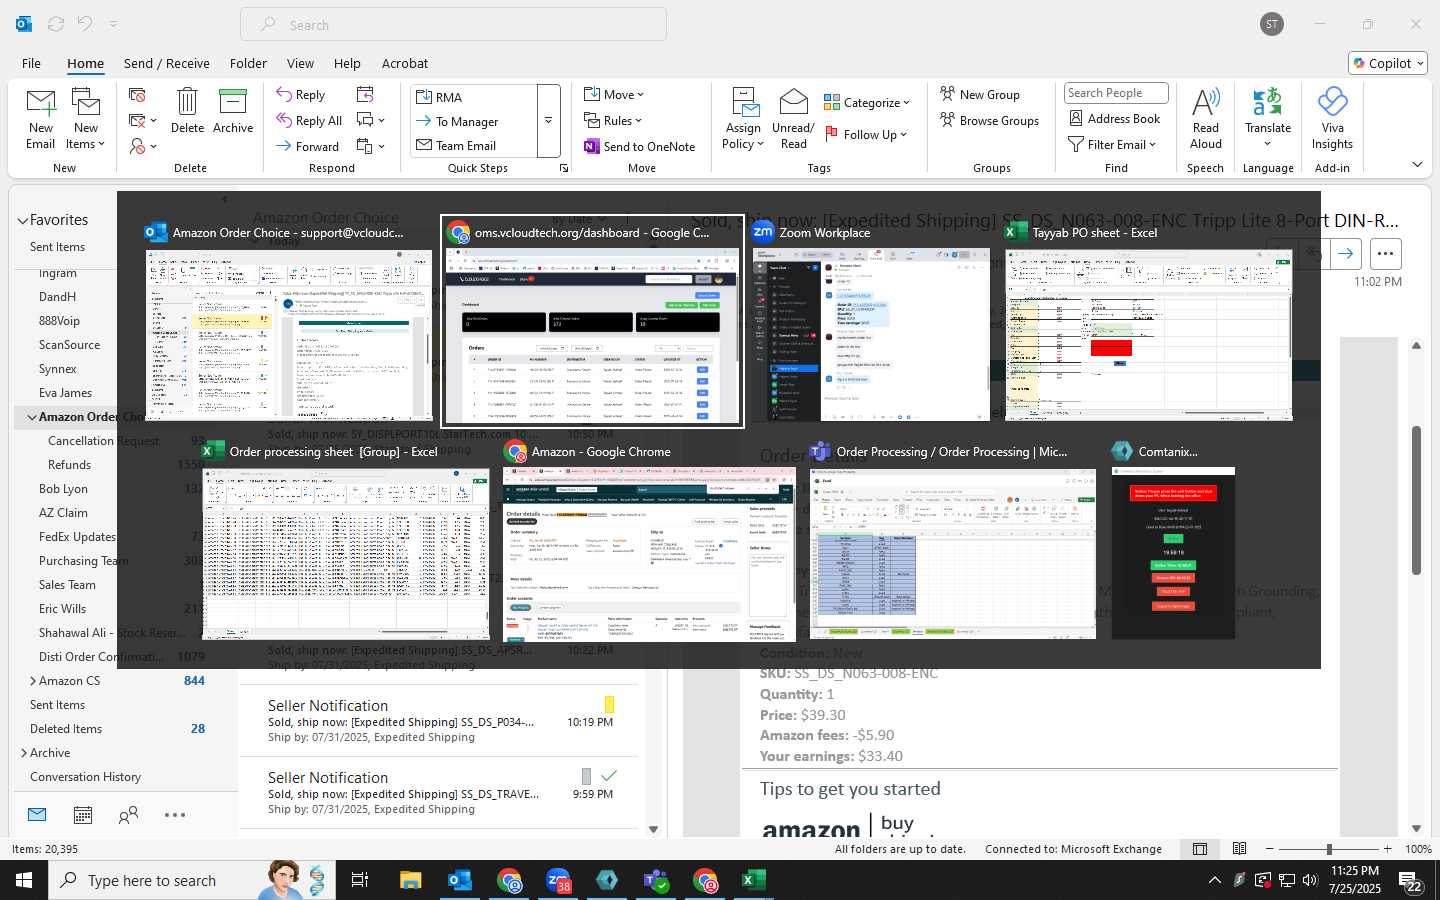The width and height of the screenshot is (1440, 900).
Task: Collapse the Favorites section
Action: [x=22, y=220]
